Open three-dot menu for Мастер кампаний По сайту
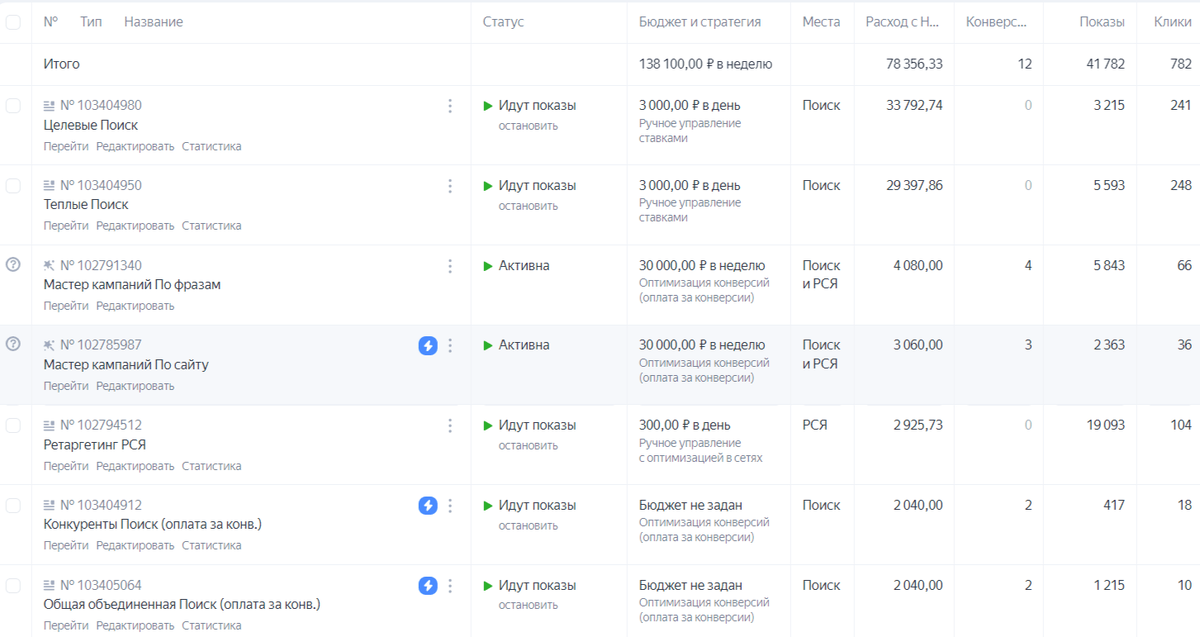 (450, 345)
